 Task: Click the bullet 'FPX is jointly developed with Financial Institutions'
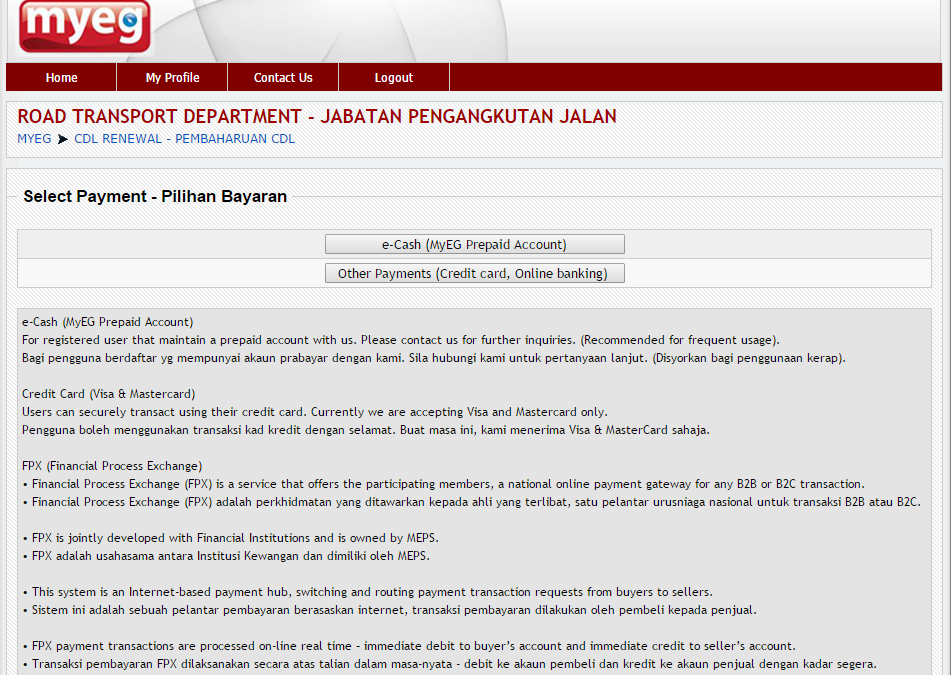coord(230,538)
